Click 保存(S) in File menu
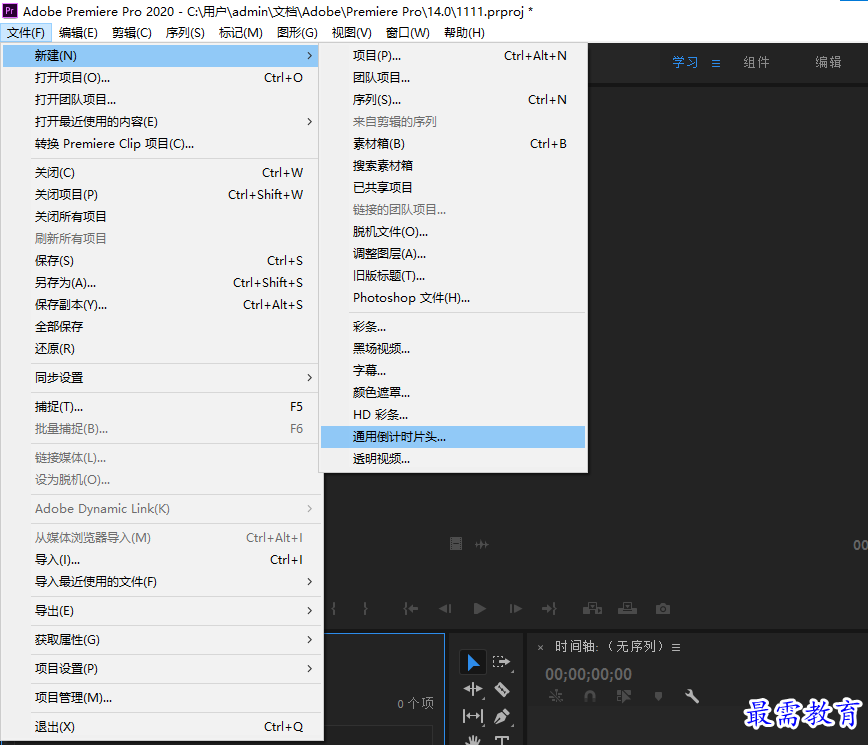 pos(161,261)
